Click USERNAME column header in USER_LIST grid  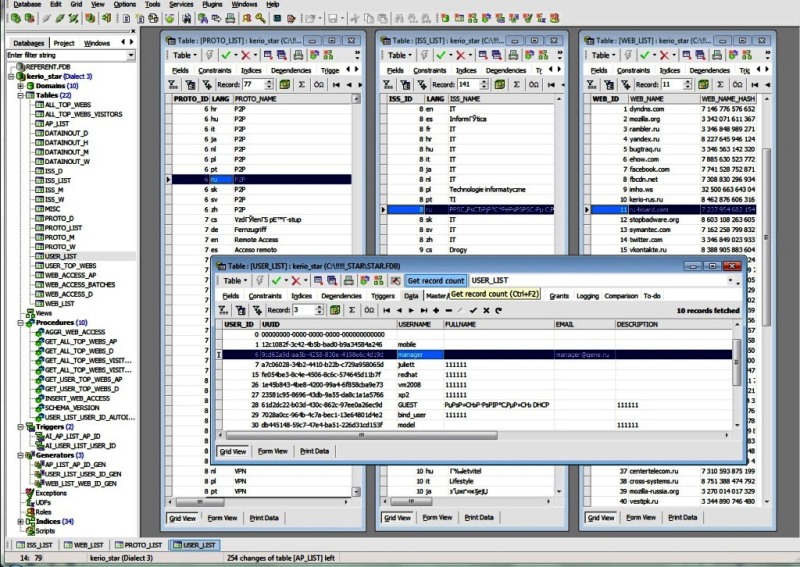[x=420, y=324]
